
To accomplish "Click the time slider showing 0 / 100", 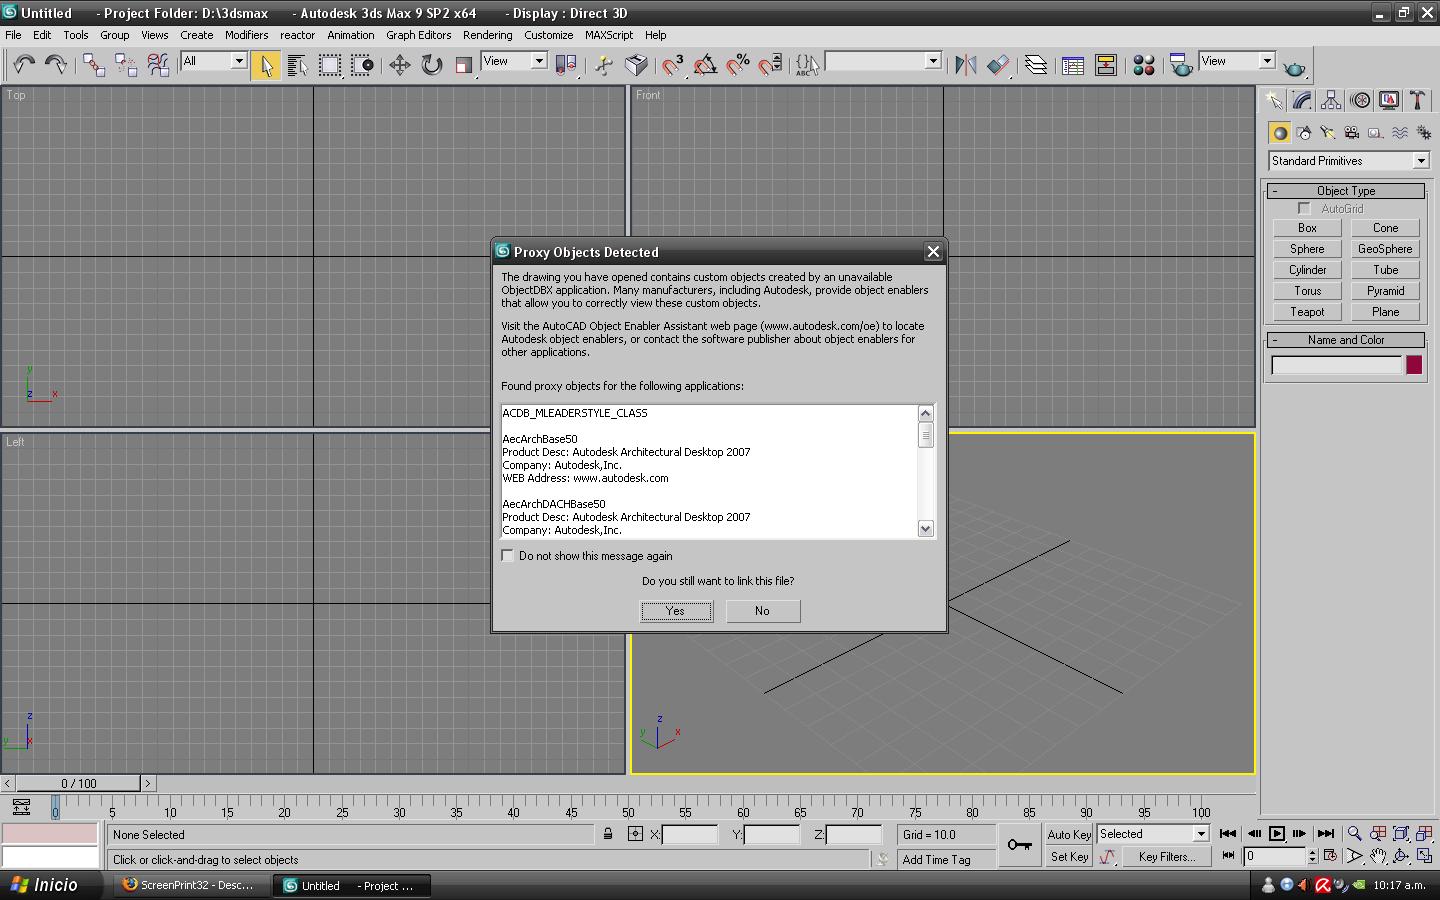I will (79, 783).
